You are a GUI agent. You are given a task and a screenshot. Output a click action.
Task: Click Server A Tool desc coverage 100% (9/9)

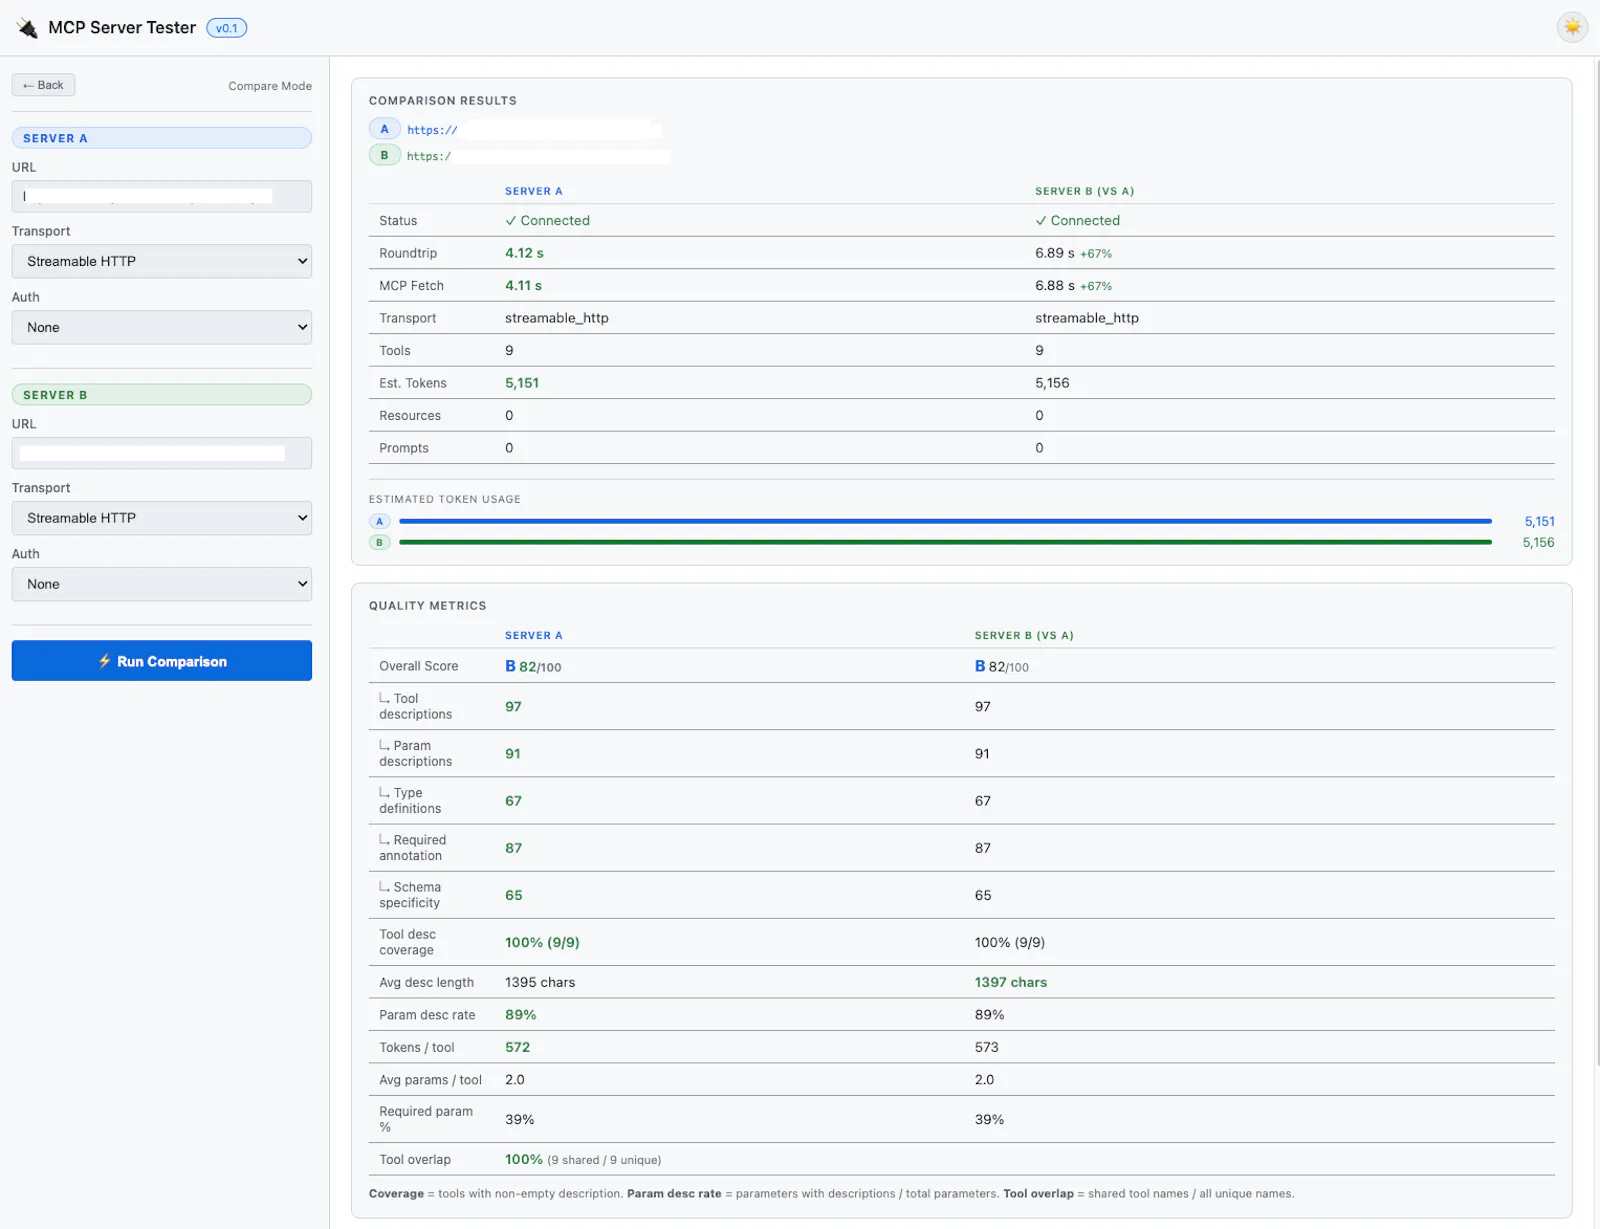542,942
